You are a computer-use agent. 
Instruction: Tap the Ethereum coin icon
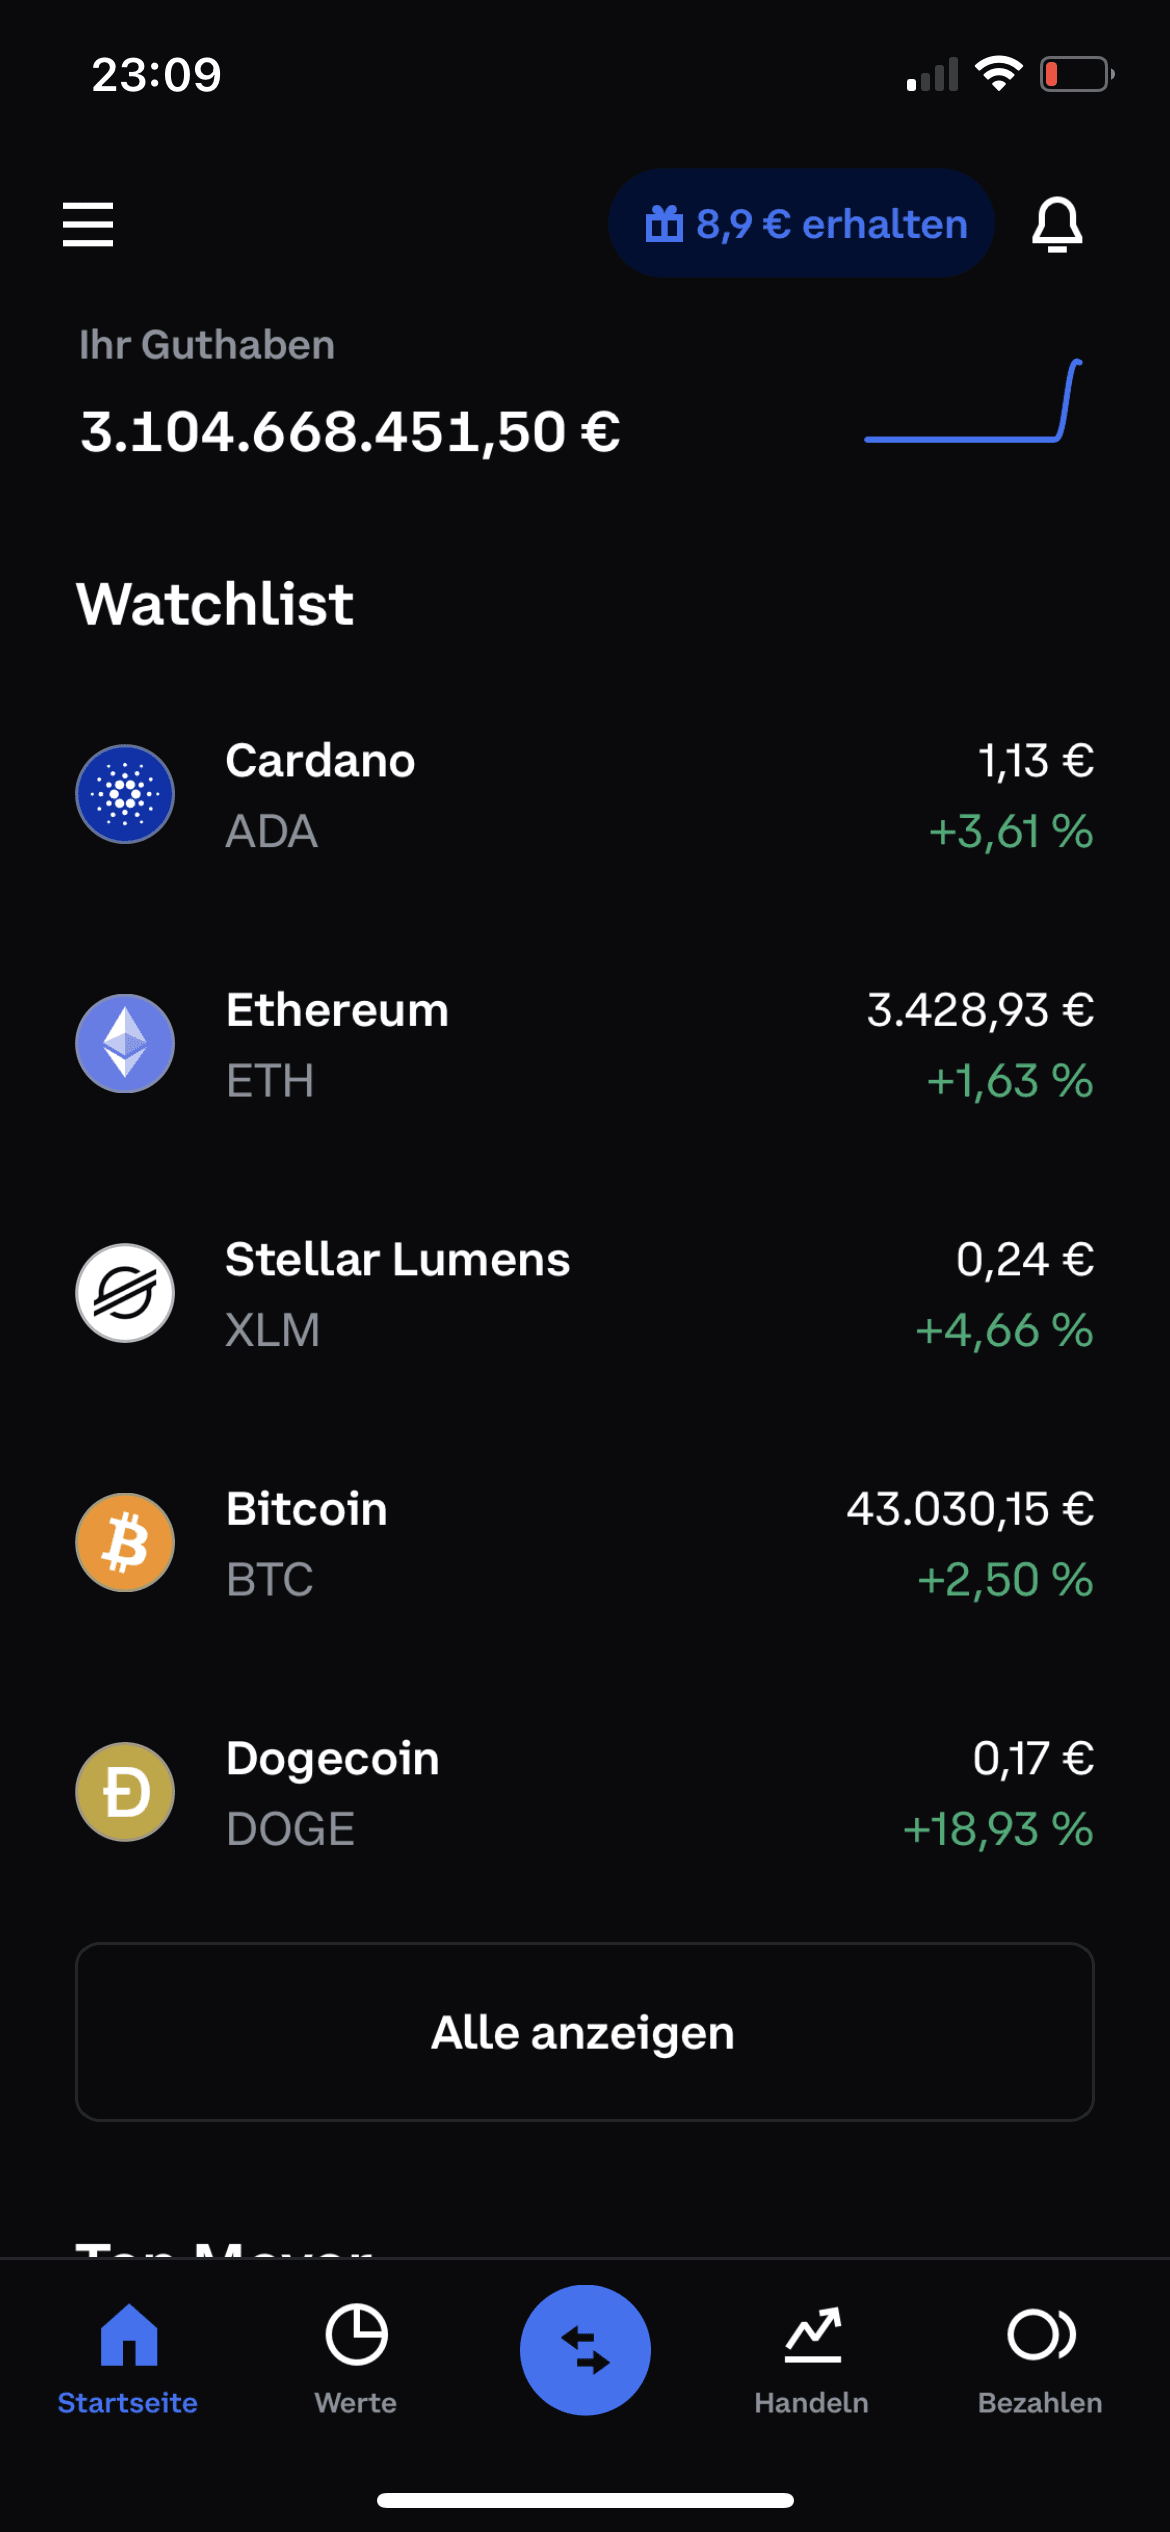pyautogui.click(x=125, y=1043)
